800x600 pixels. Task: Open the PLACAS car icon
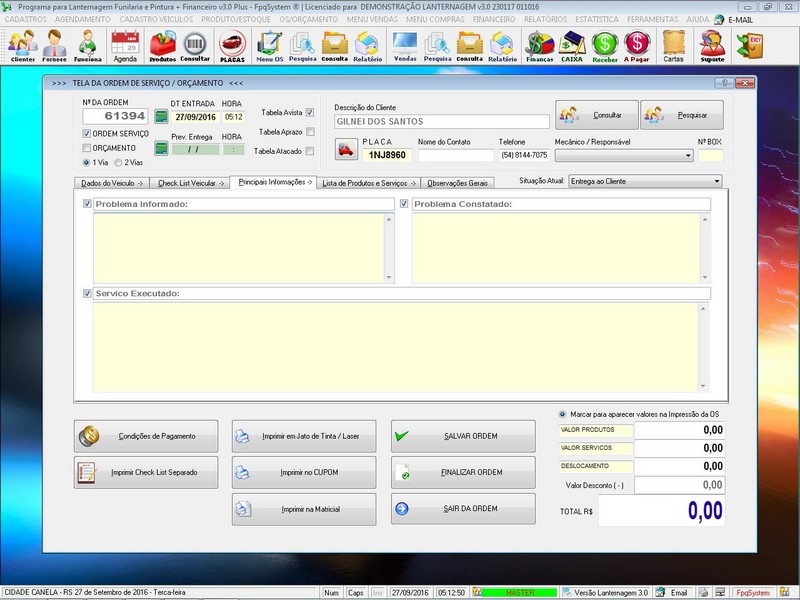232,45
